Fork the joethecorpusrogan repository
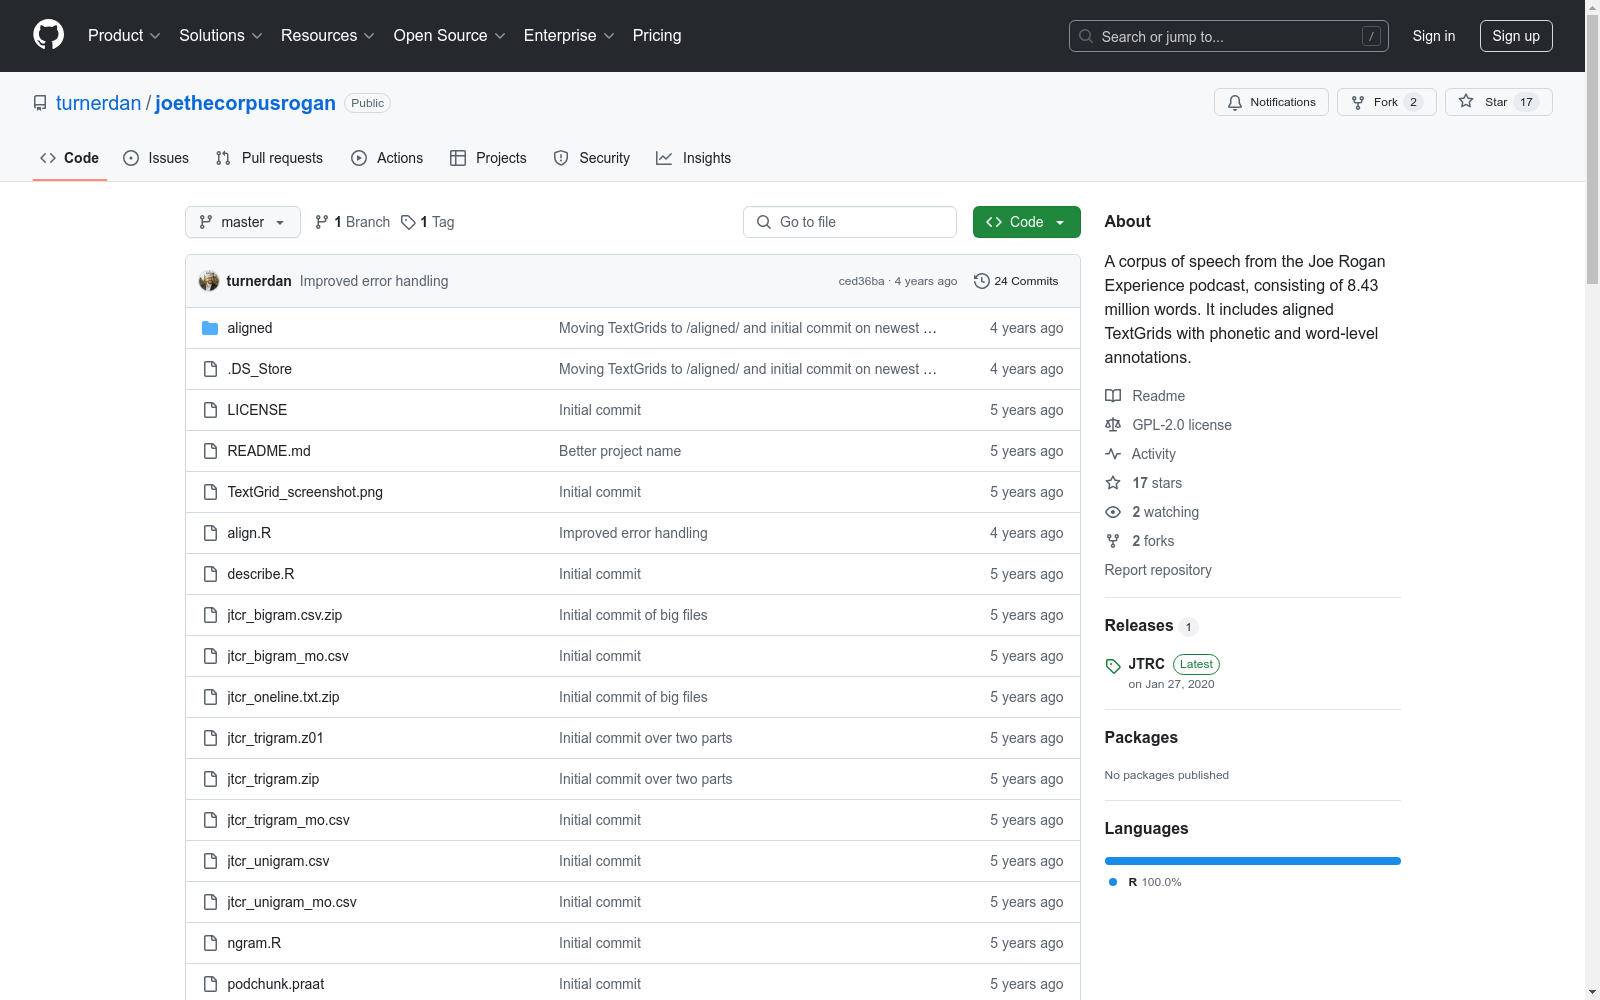Image resolution: width=1600 pixels, height=1000 pixels. coord(1386,102)
